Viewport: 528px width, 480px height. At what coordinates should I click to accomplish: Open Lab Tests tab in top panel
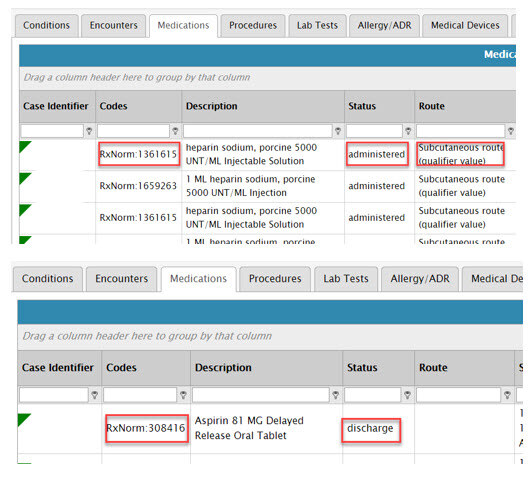click(317, 26)
